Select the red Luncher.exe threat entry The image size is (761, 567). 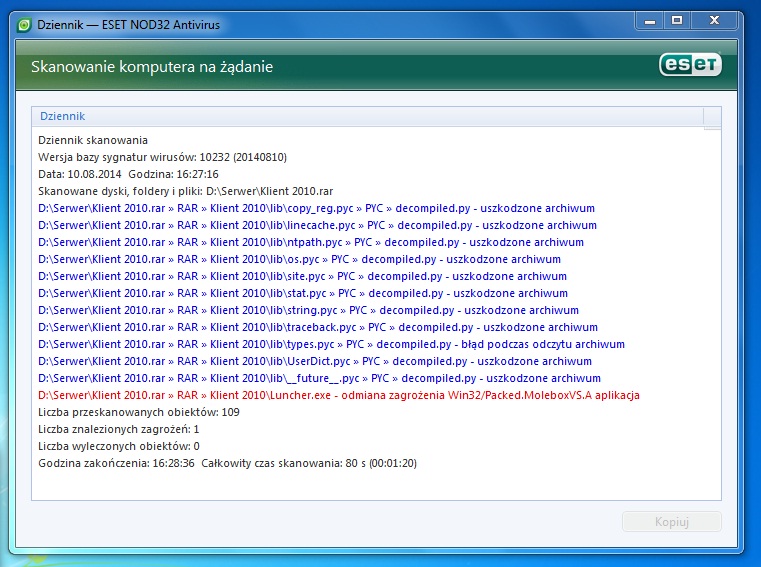pyautogui.click(x=339, y=395)
